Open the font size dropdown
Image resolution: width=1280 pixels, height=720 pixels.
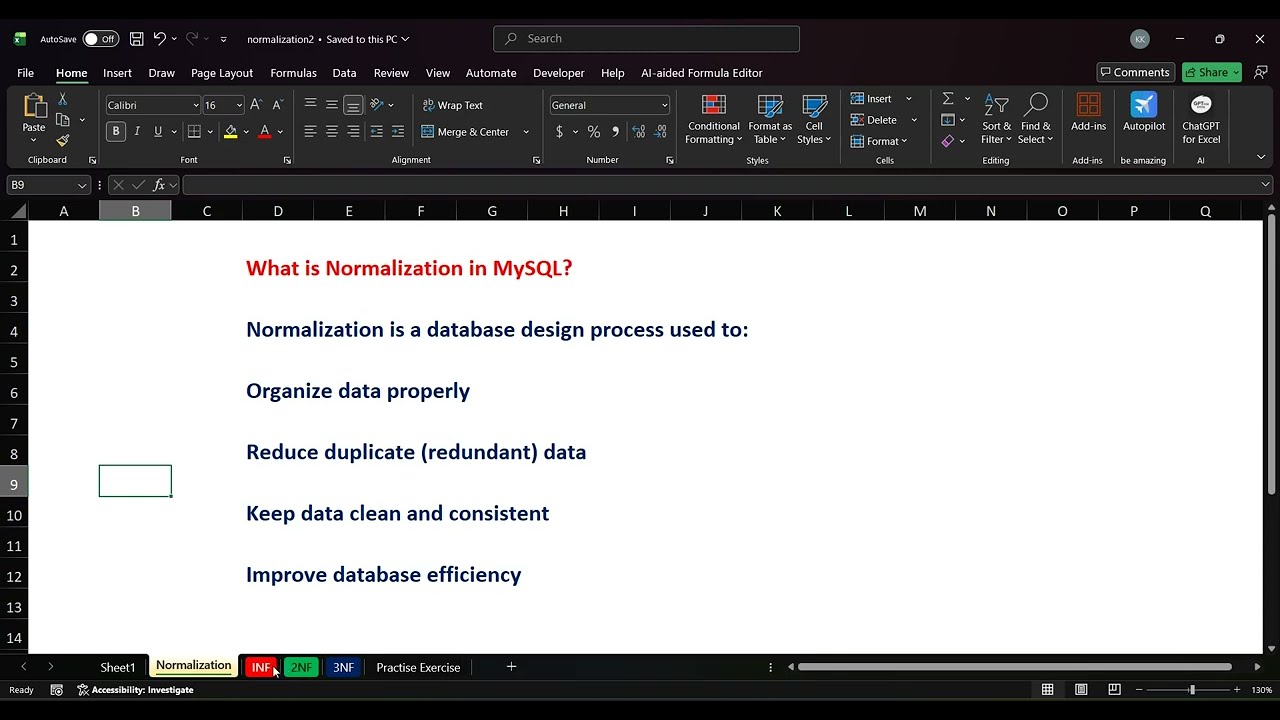coord(239,105)
